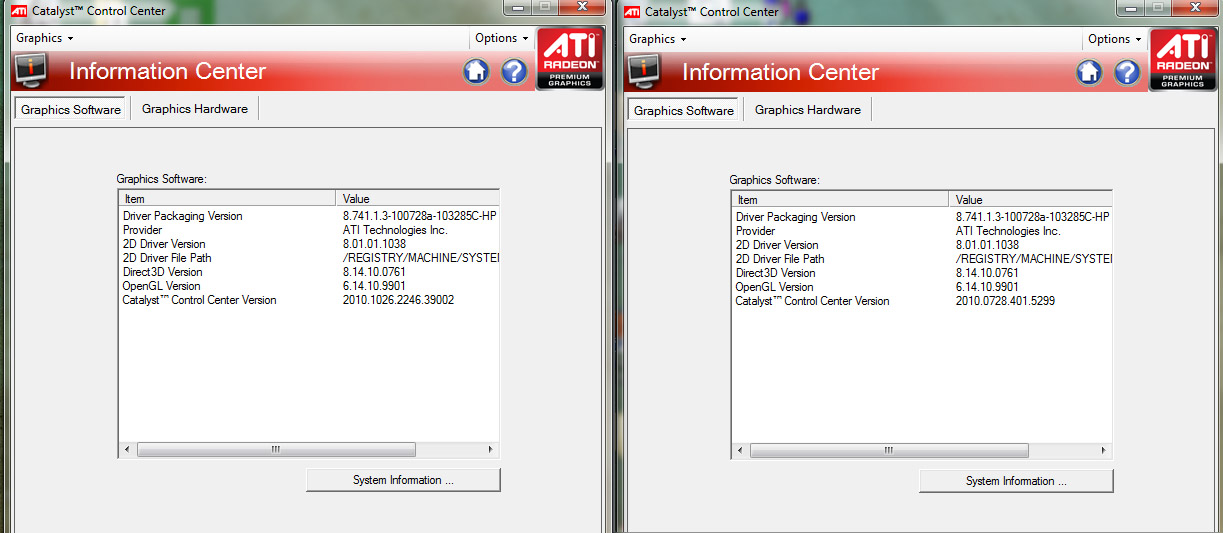Click 8.14.10.0761 value in left window
The width and height of the screenshot is (1223, 533).
coord(374,272)
